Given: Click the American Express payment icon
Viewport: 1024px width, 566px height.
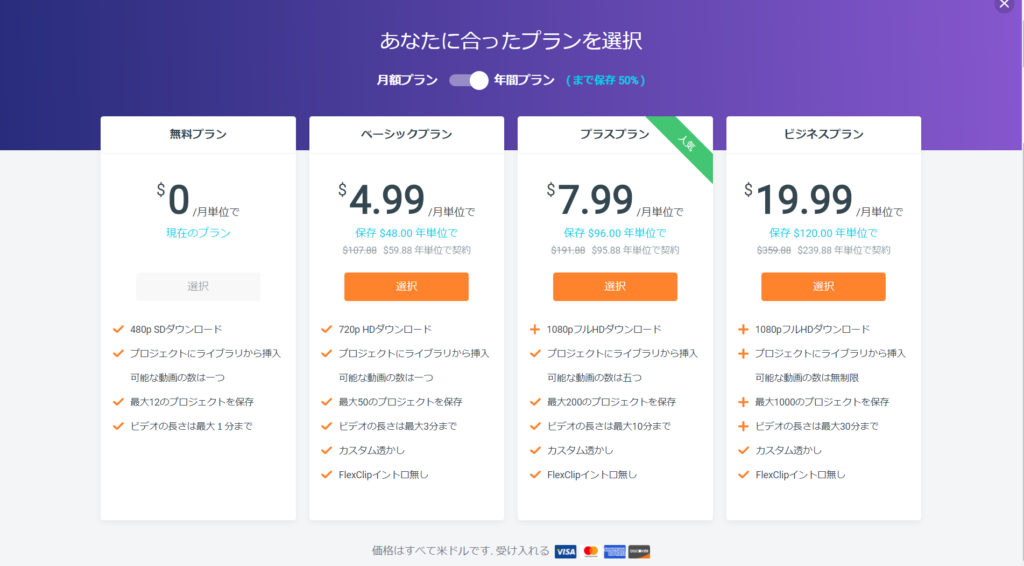Looking at the screenshot, I should tap(615, 552).
